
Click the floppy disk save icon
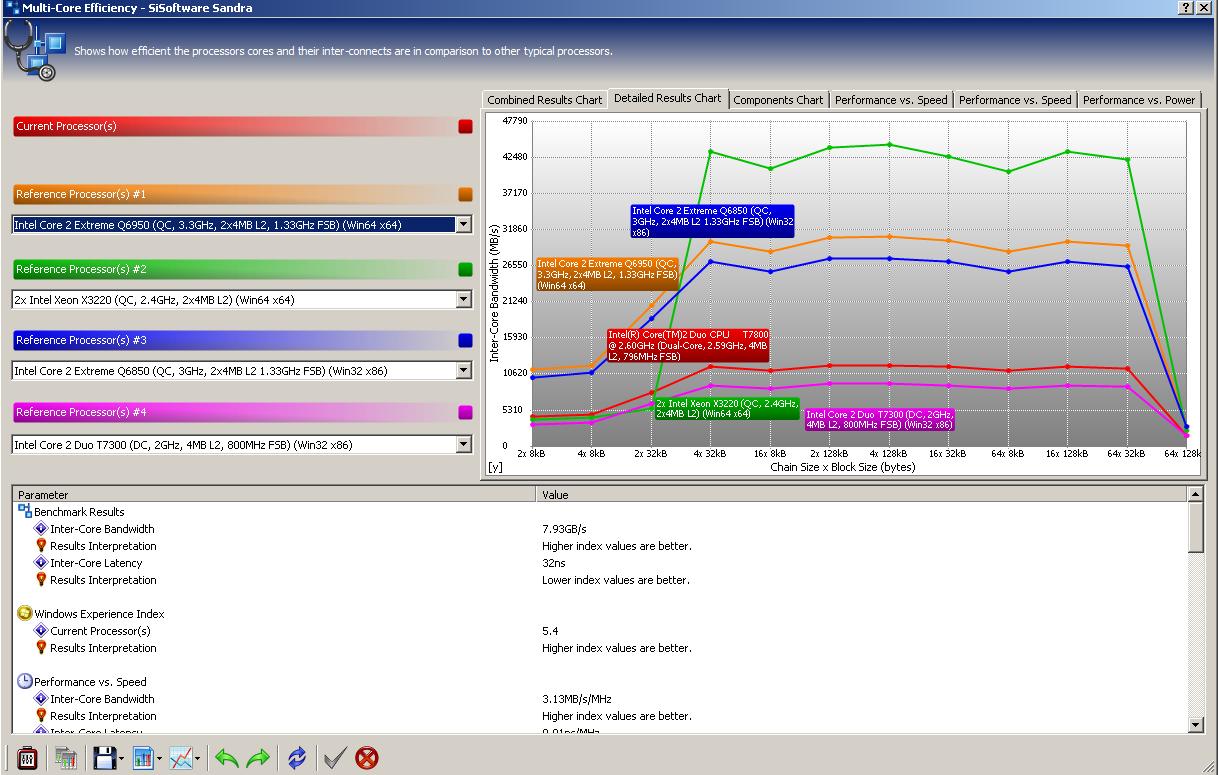104,758
